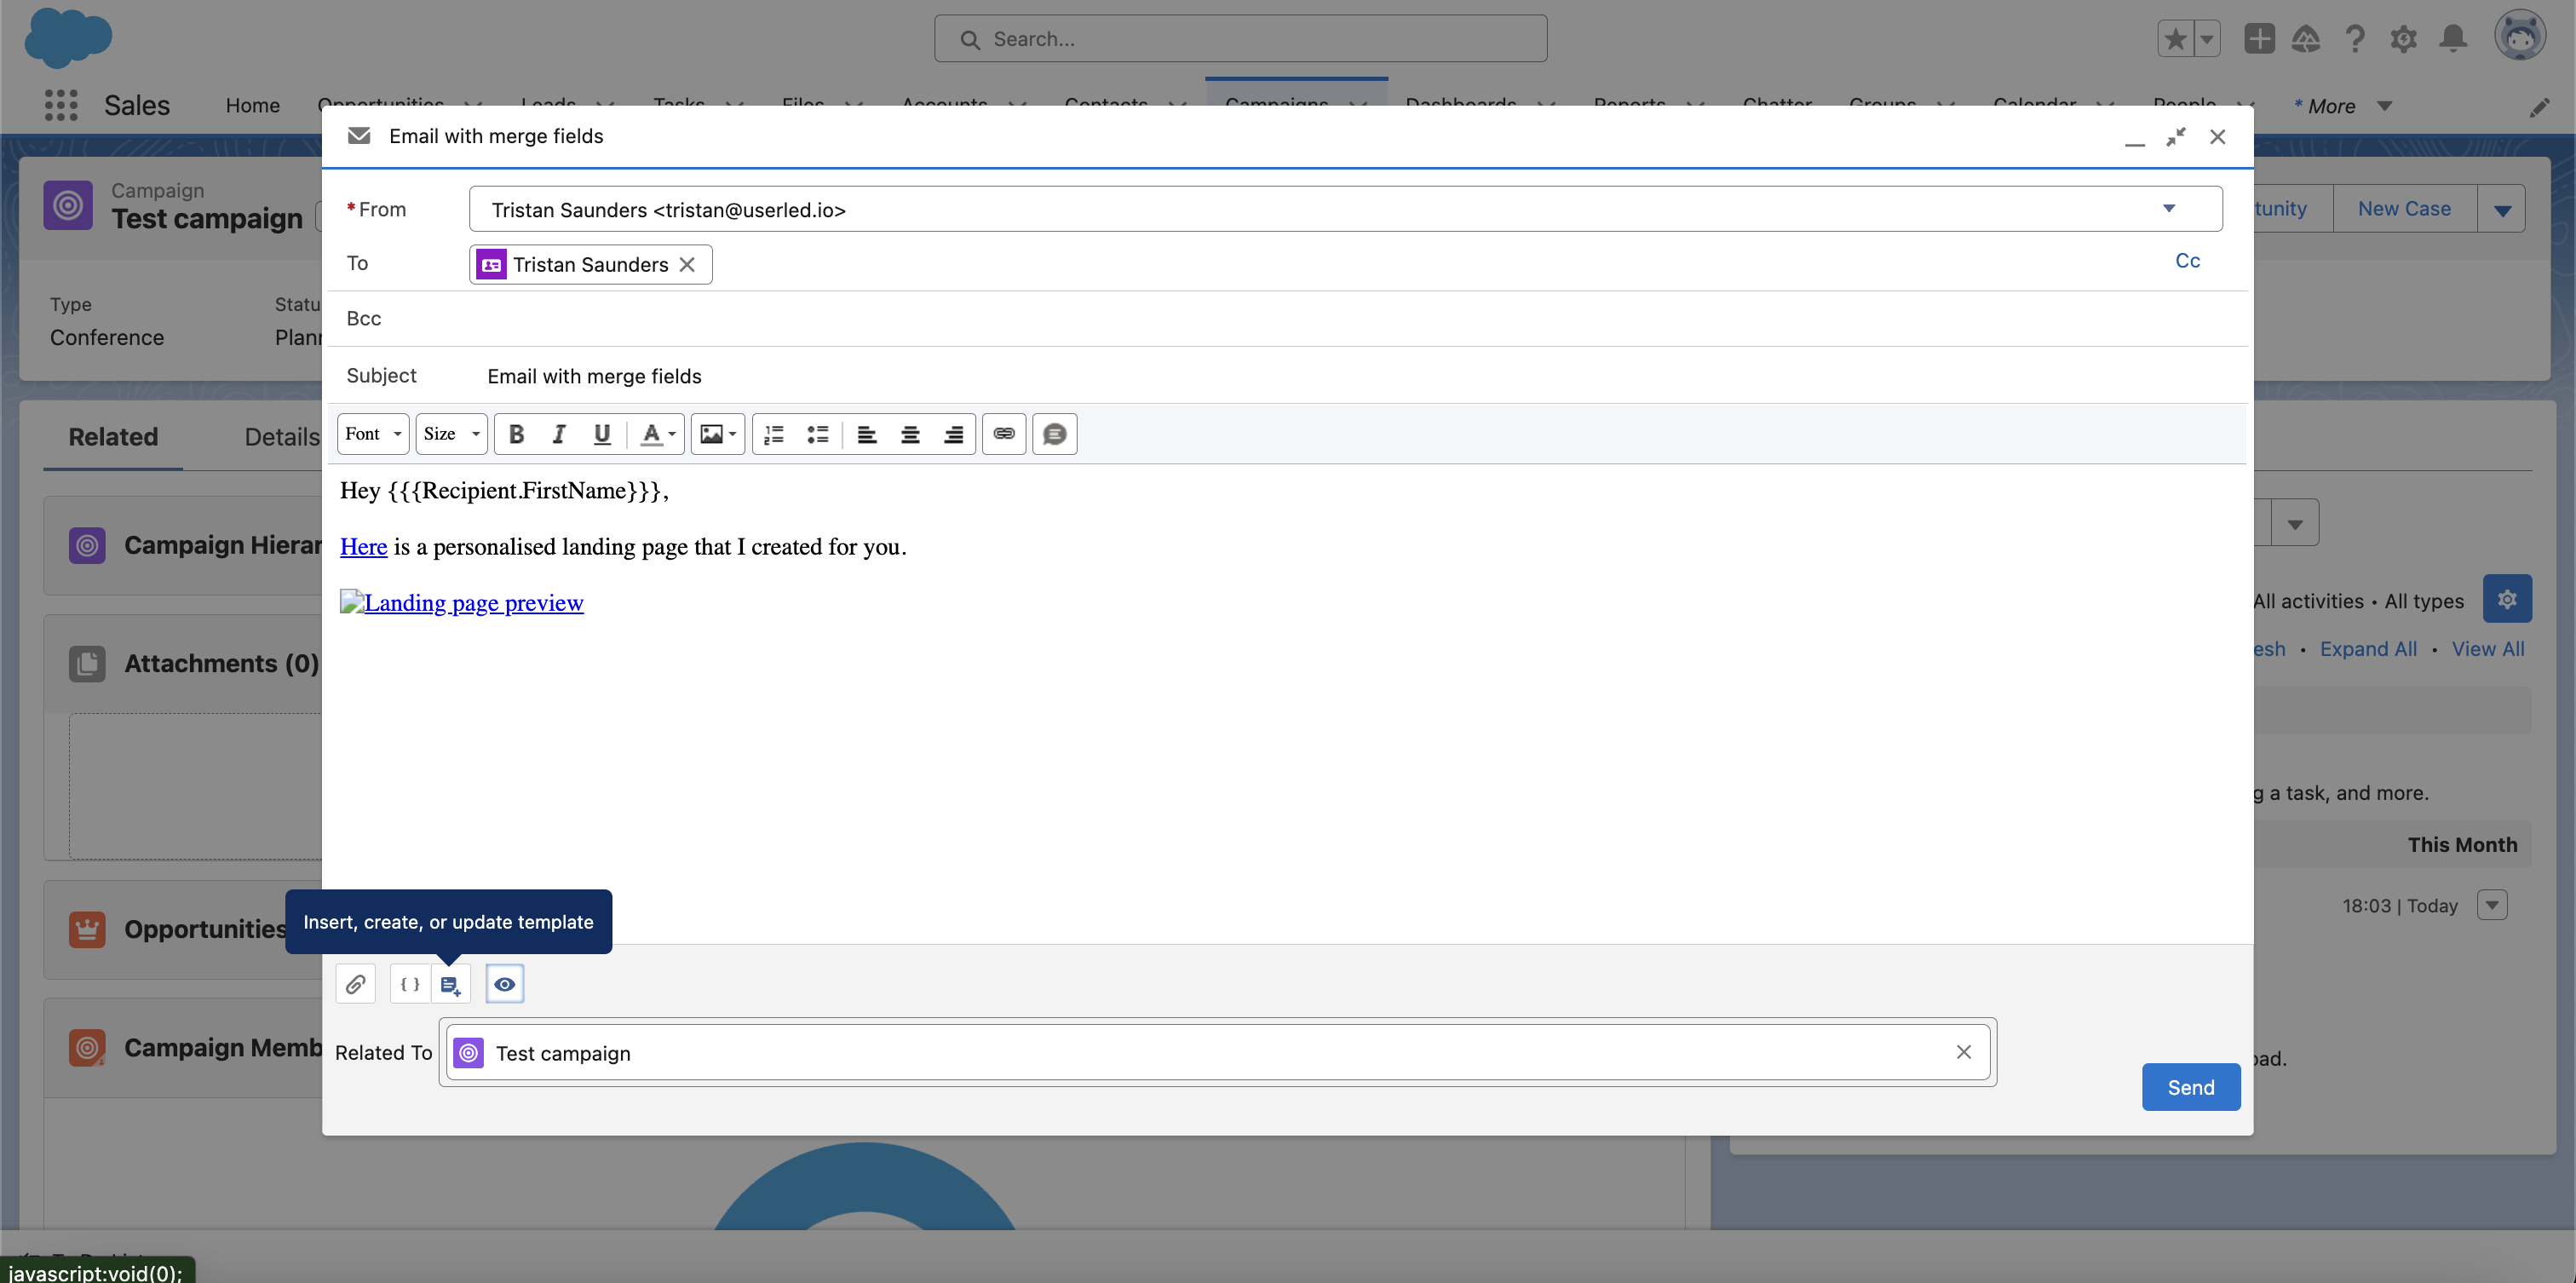Center align the email text
The height and width of the screenshot is (1283, 2576).
tap(910, 434)
